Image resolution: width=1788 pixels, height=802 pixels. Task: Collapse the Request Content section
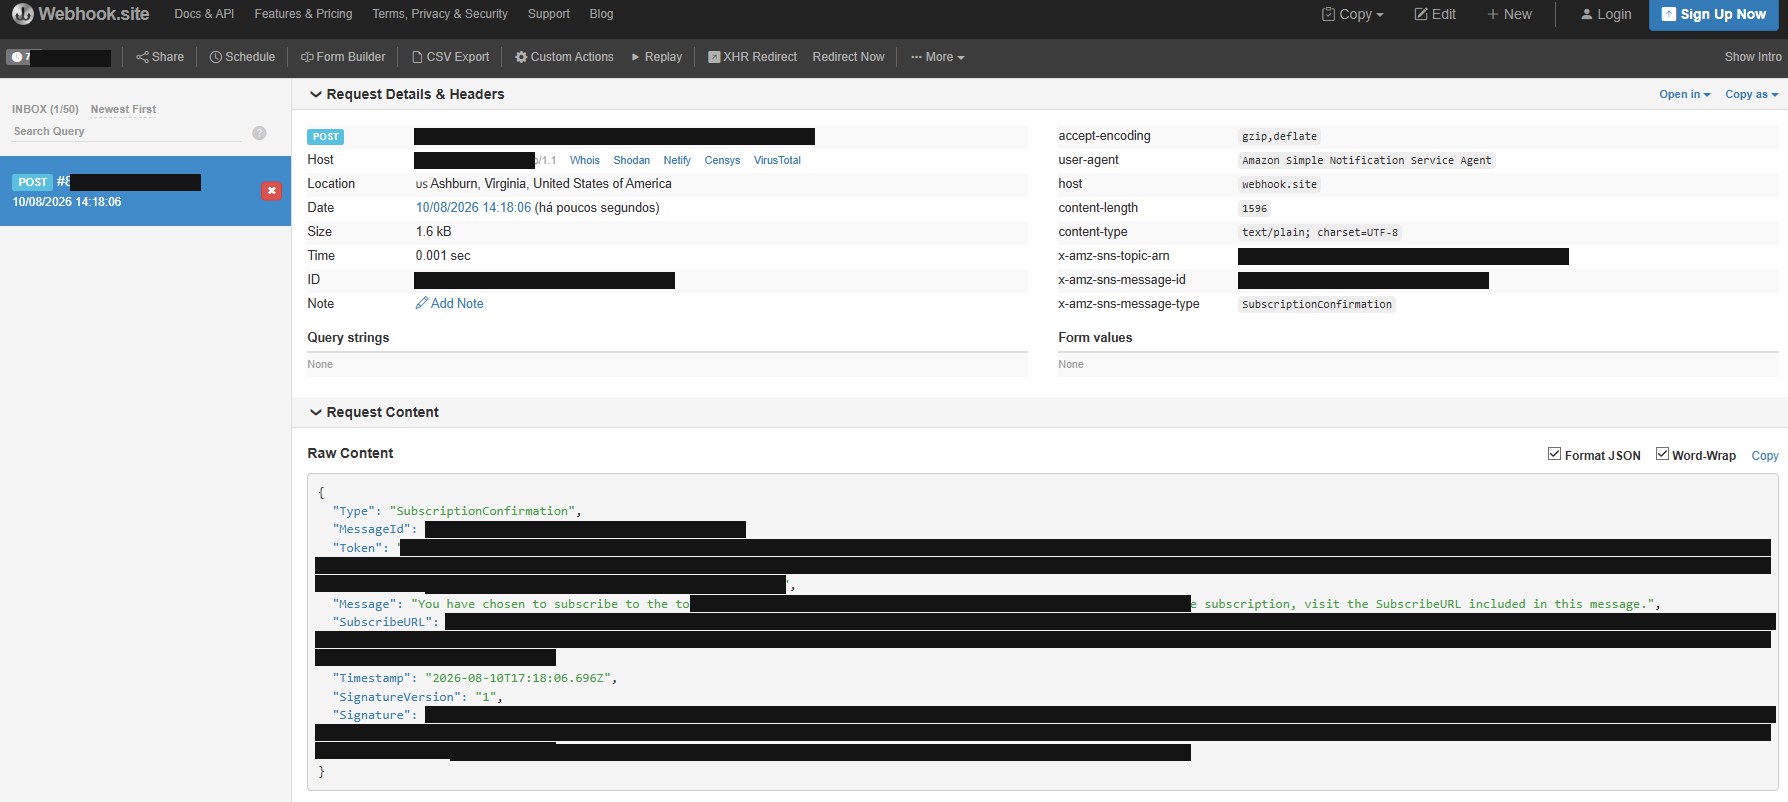click(x=374, y=412)
